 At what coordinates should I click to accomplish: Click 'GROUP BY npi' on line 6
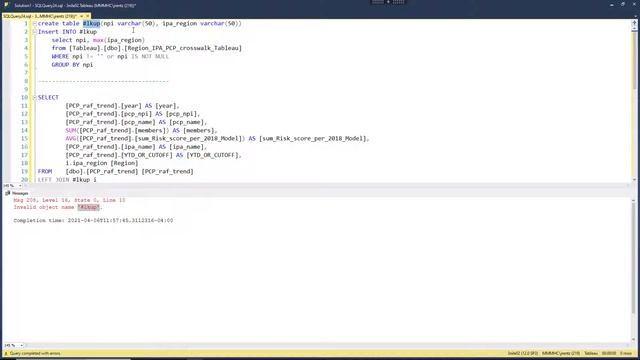point(72,64)
